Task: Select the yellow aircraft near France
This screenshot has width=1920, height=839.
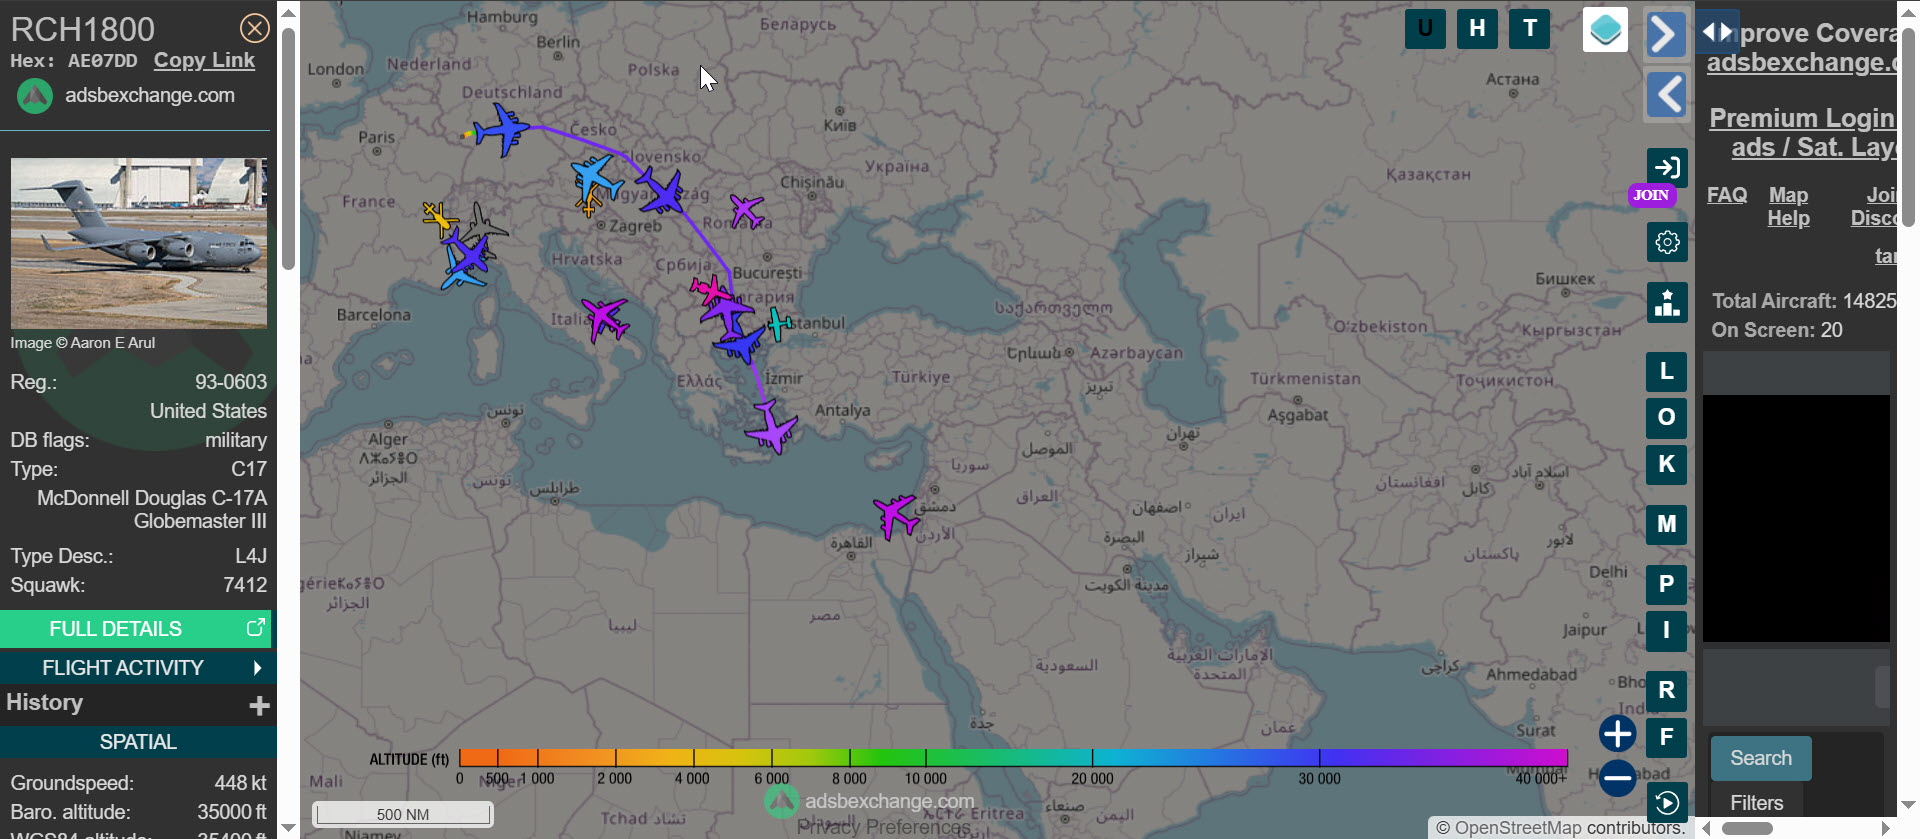Action: click(x=438, y=218)
